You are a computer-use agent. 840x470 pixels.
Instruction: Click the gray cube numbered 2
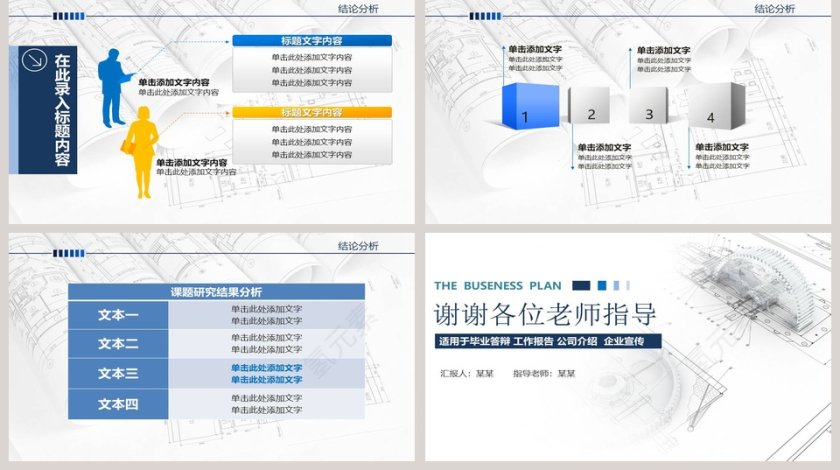click(x=588, y=106)
